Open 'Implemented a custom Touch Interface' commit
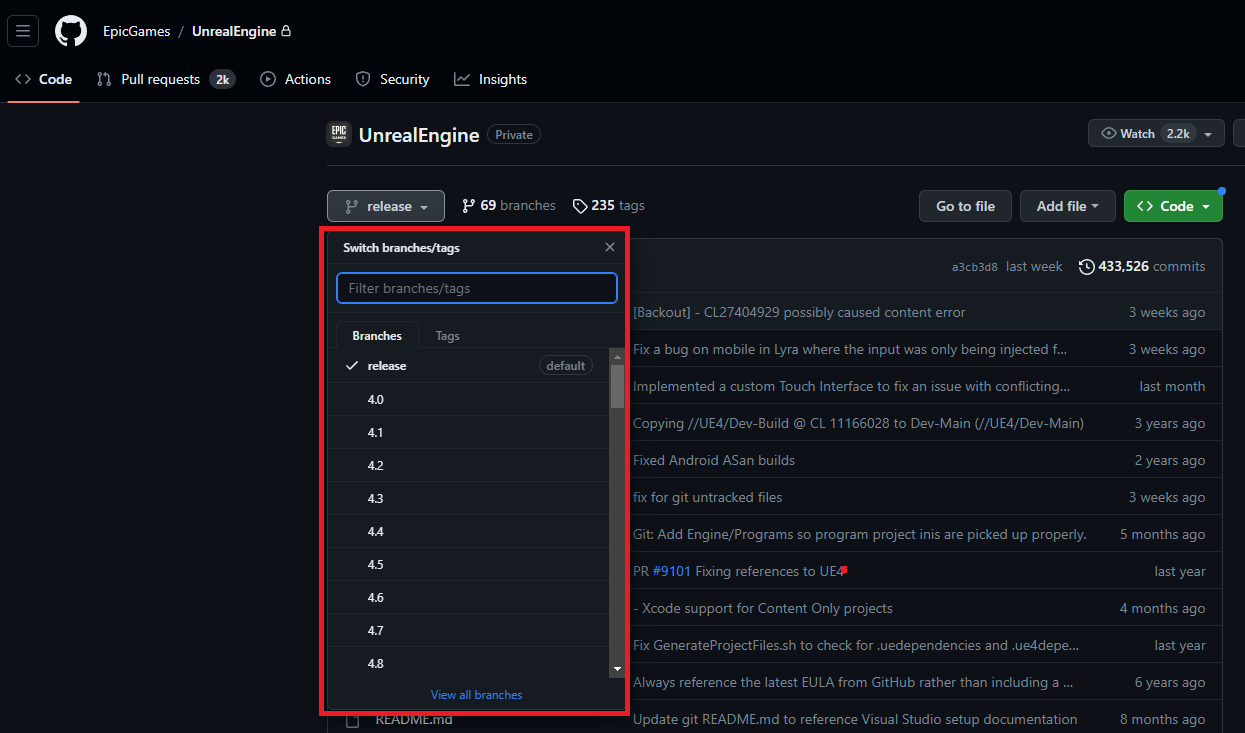Screen dimensions: 1245x733 [x=851, y=386]
